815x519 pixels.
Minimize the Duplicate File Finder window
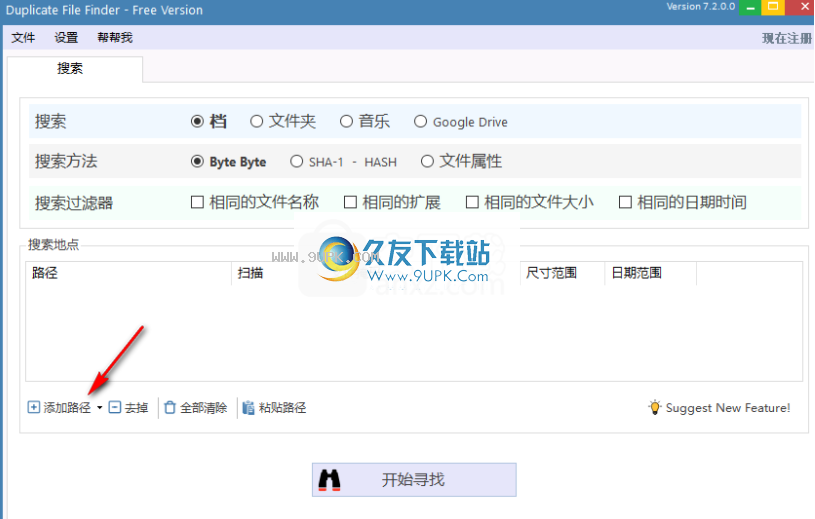(x=750, y=7)
